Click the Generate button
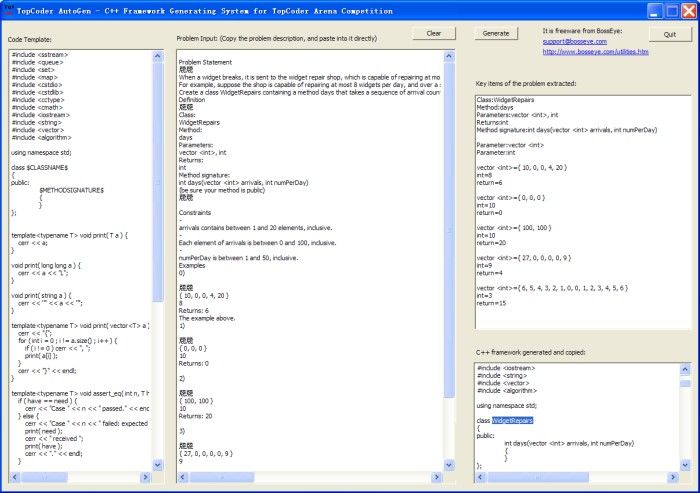700x493 pixels. (494, 33)
